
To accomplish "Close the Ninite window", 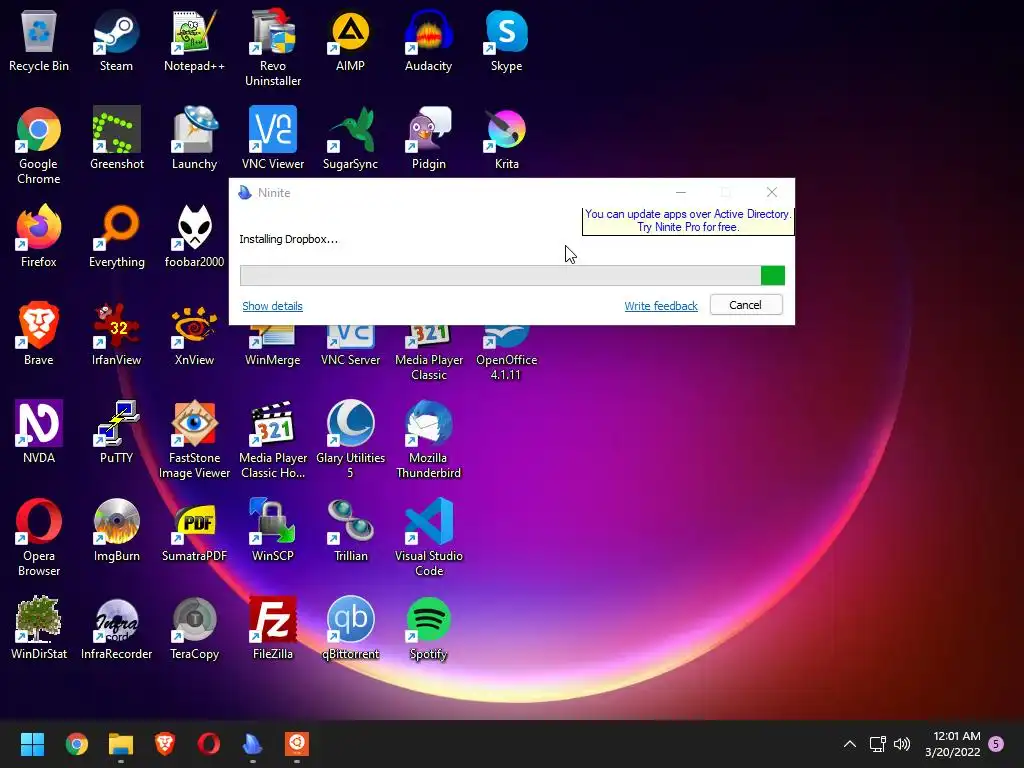I will (x=772, y=192).
